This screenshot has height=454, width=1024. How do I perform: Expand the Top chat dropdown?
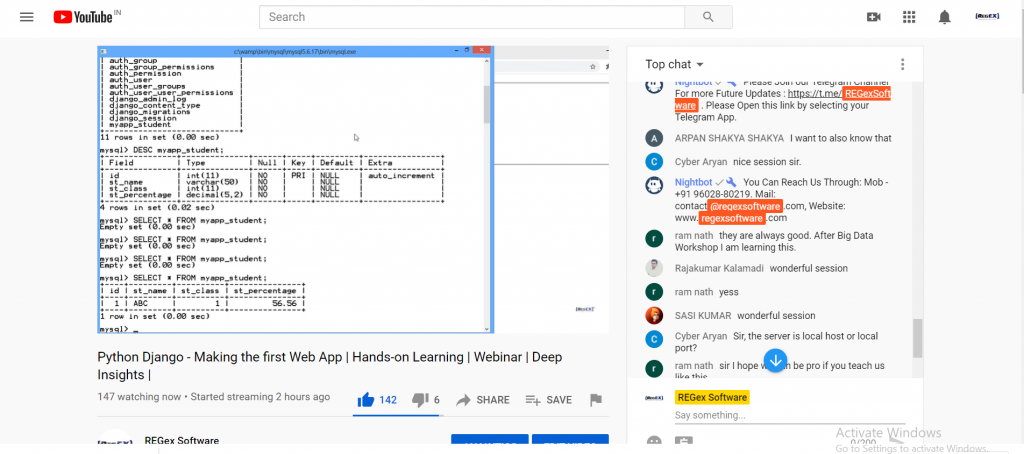(x=675, y=64)
